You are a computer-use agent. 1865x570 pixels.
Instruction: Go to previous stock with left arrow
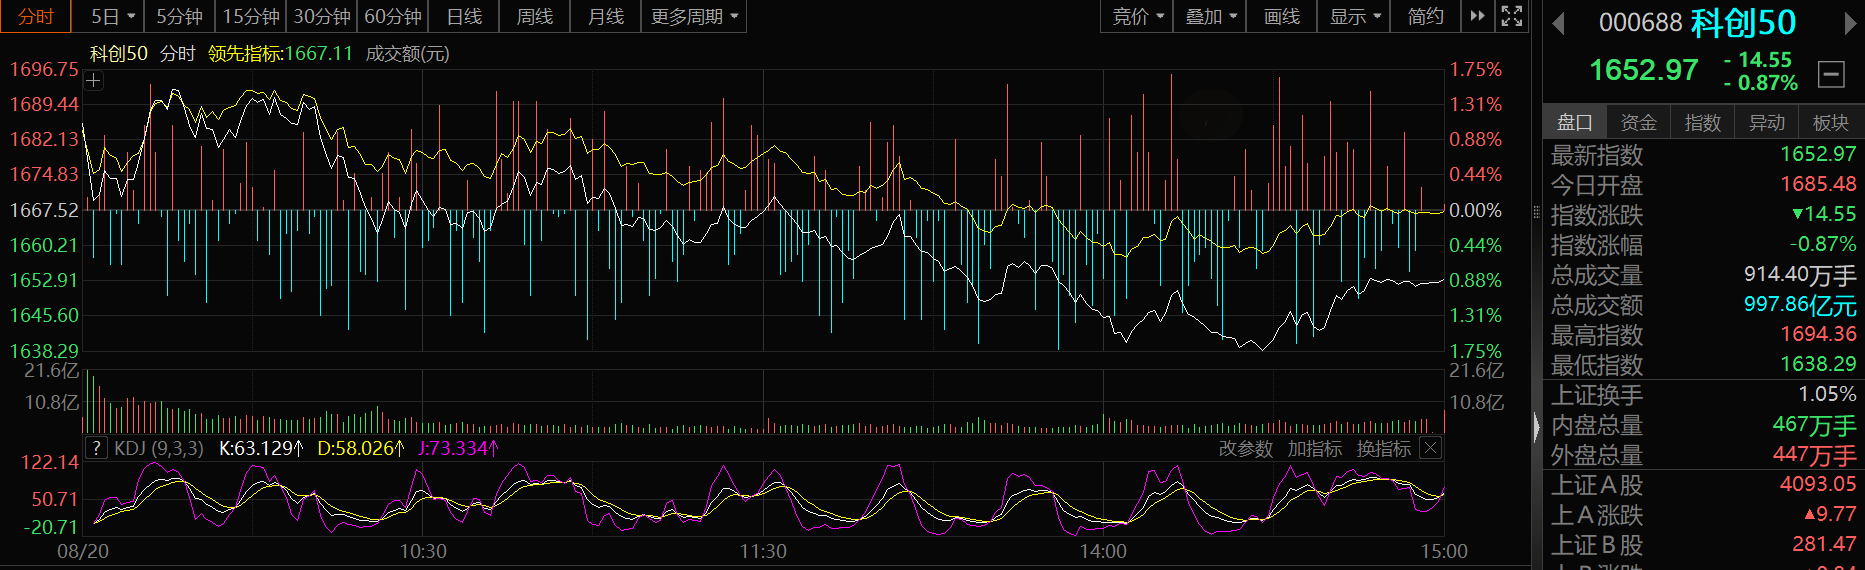tap(1558, 23)
